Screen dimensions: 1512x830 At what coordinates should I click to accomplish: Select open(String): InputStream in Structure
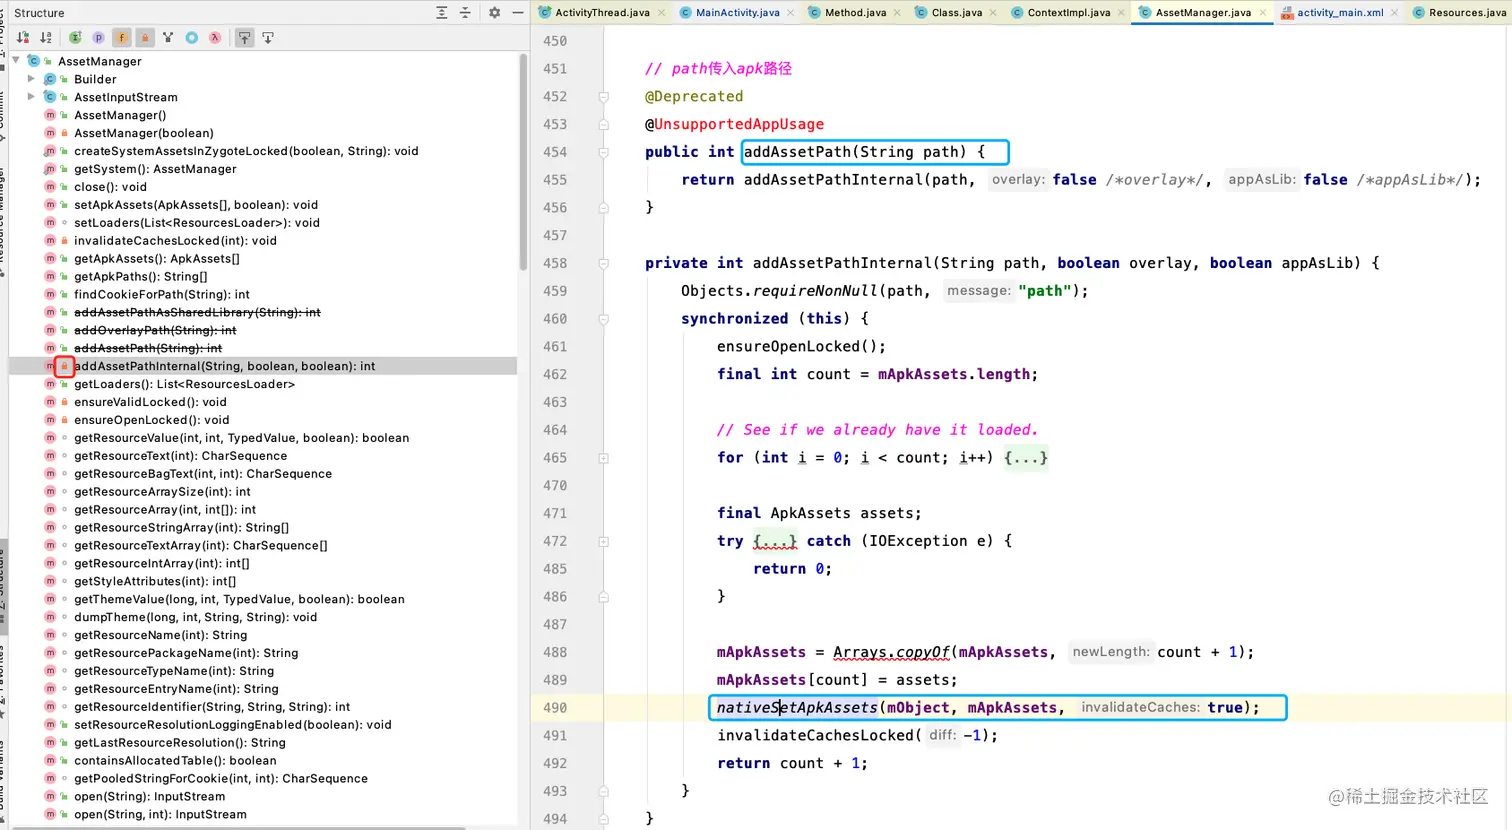149,796
